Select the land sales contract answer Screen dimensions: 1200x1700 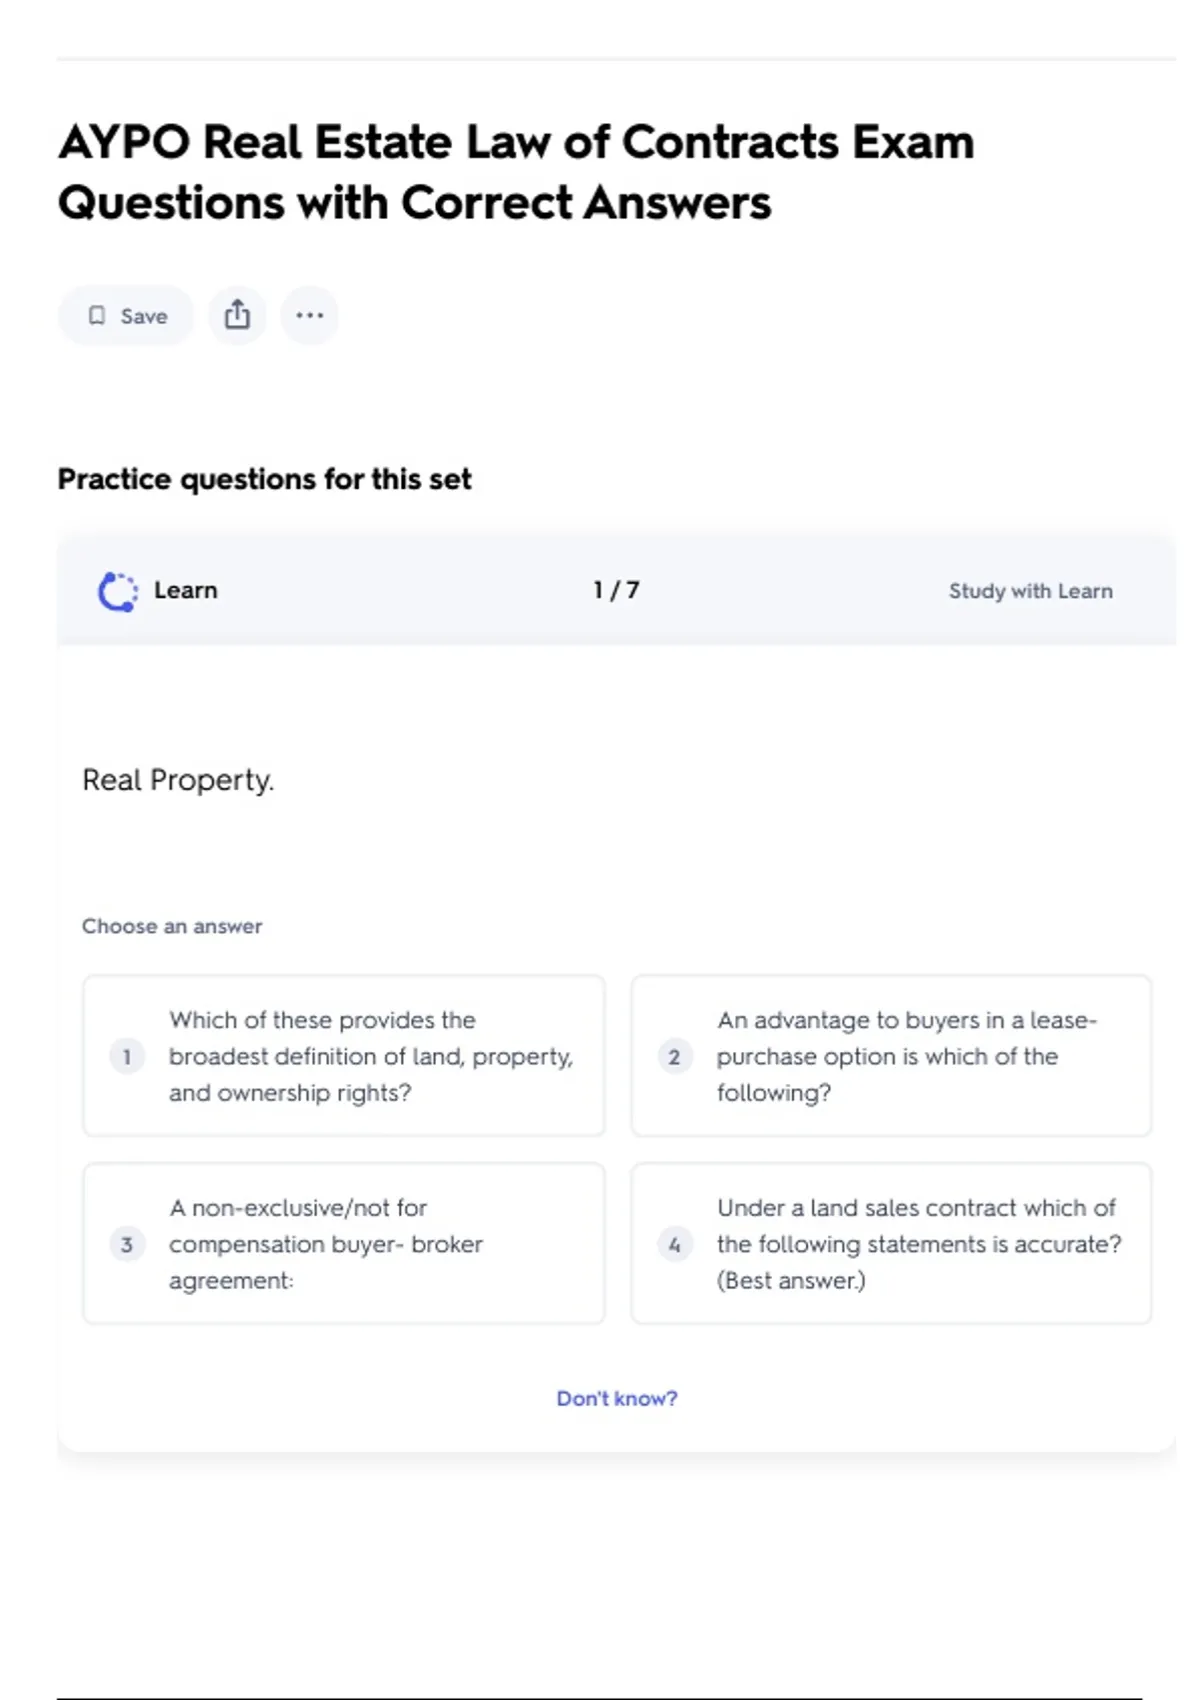[918, 1244]
